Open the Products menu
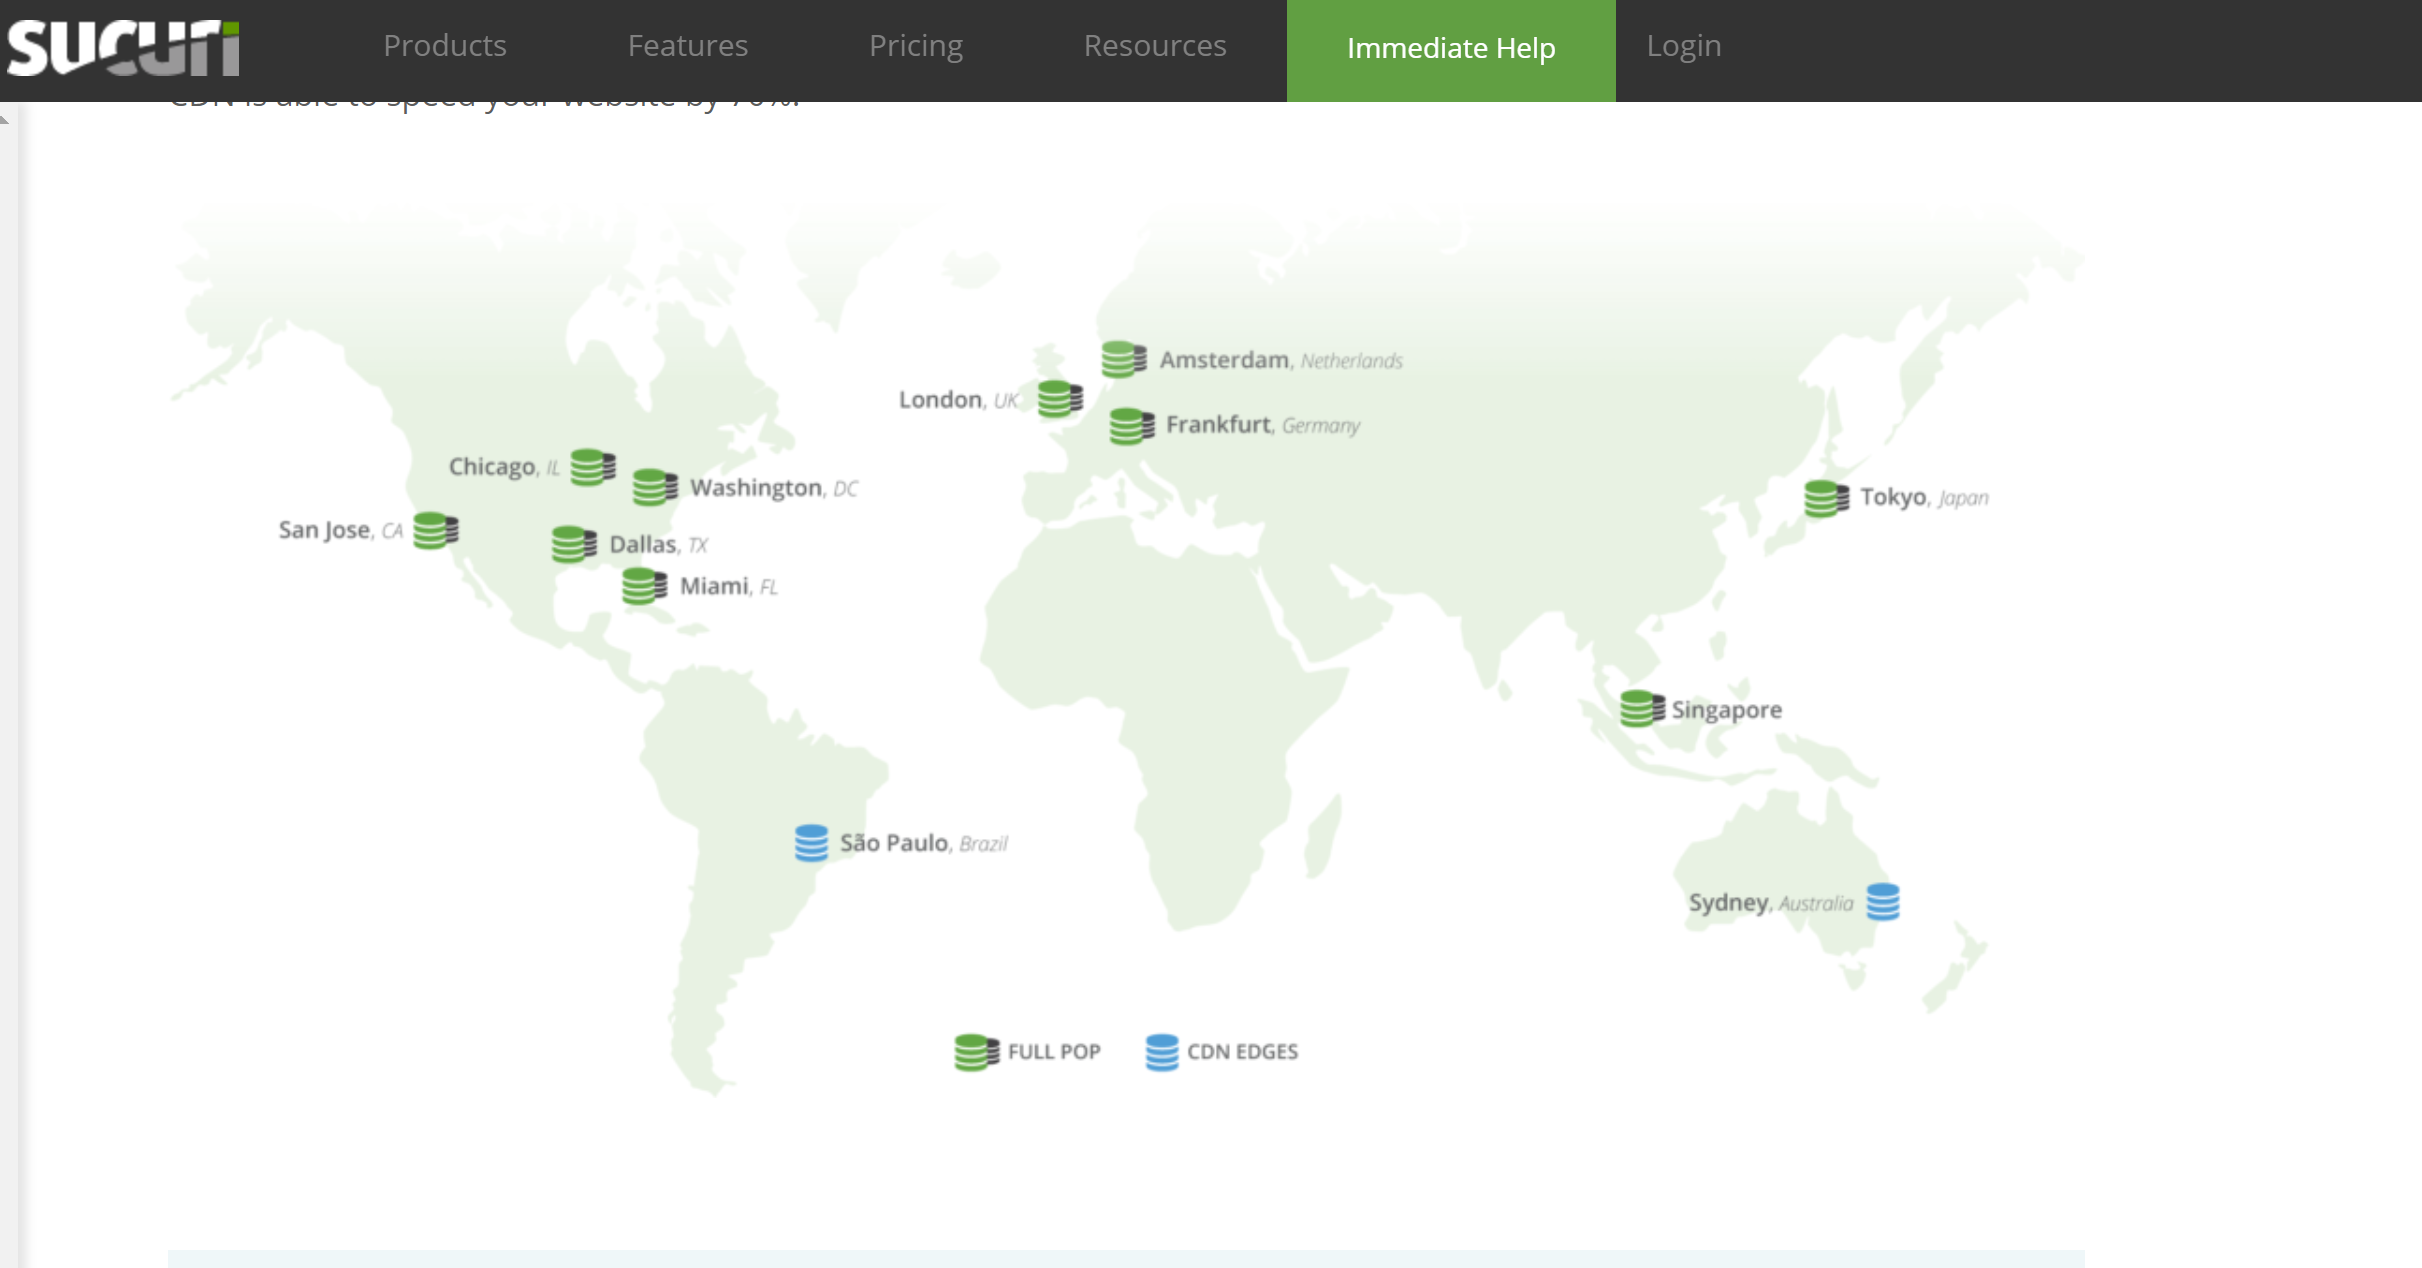The height and width of the screenshot is (1268, 2422). click(x=444, y=46)
